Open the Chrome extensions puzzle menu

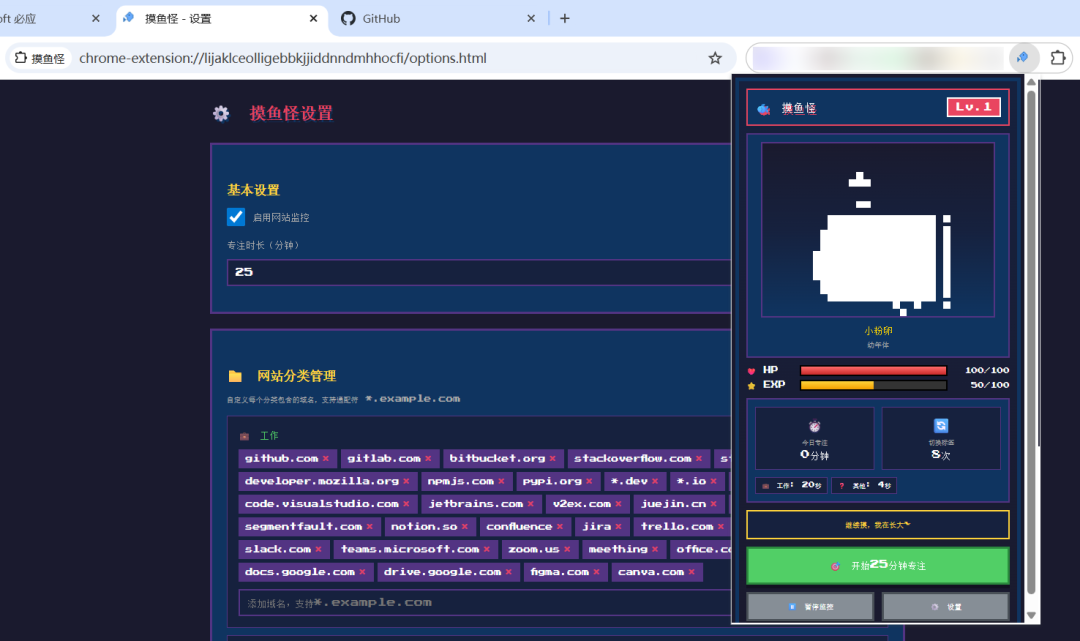1058,58
